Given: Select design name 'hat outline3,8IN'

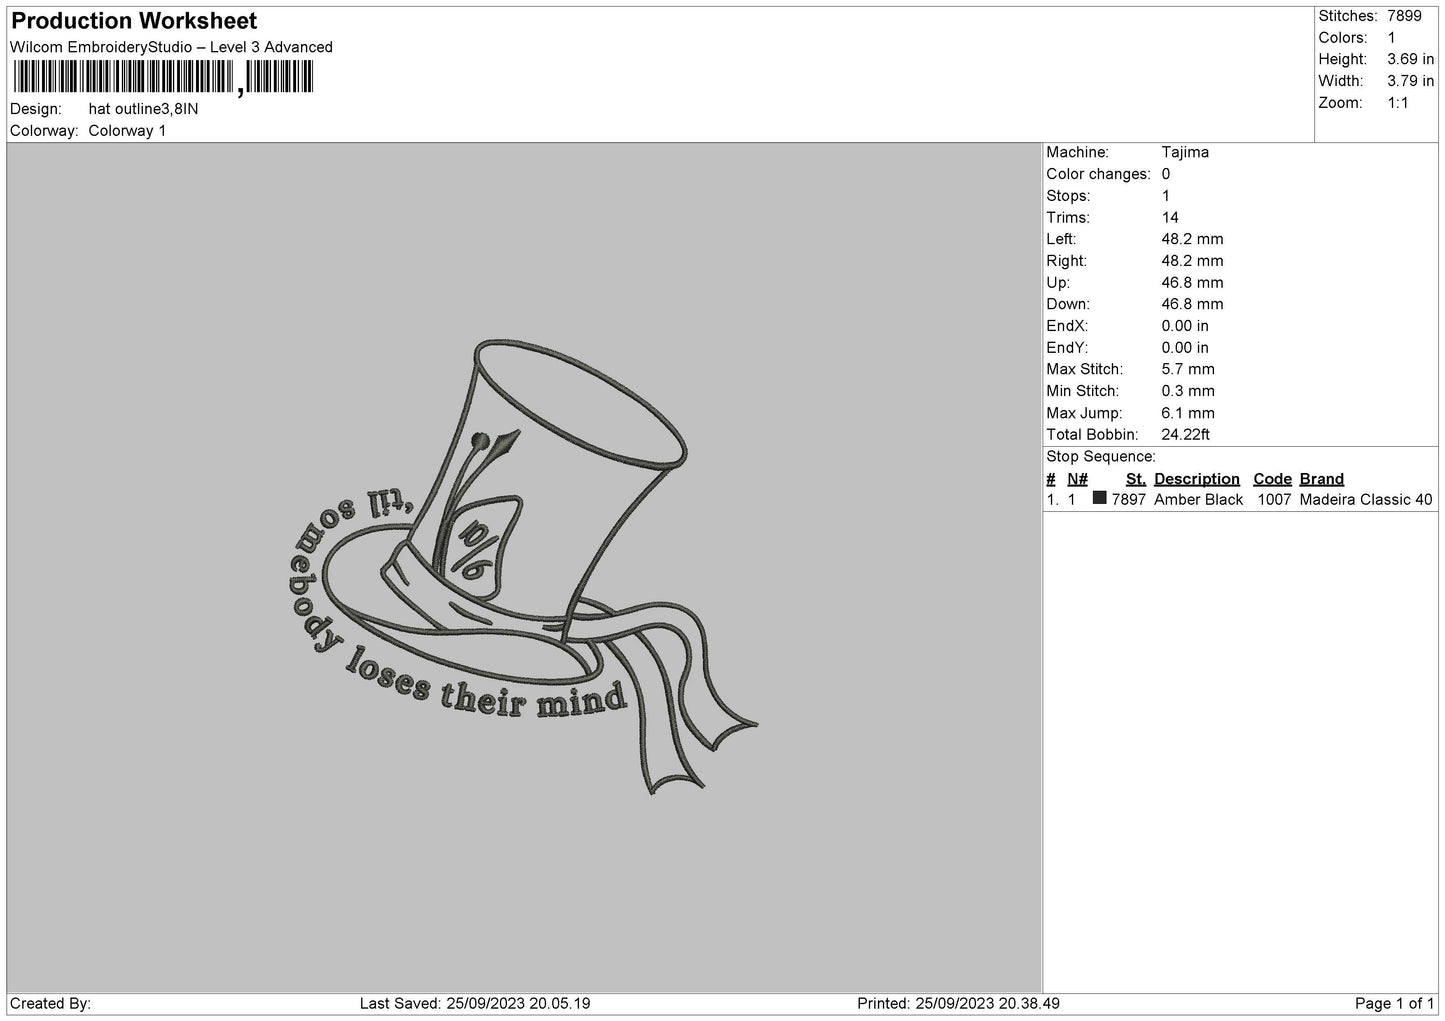Looking at the screenshot, I should [143, 109].
